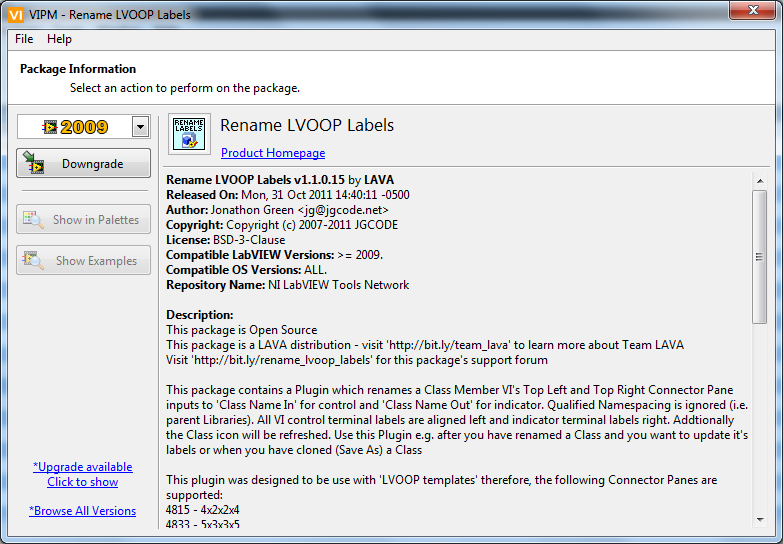Open the Product Homepage link
The image size is (783, 544).
pyautogui.click(x=273, y=153)
